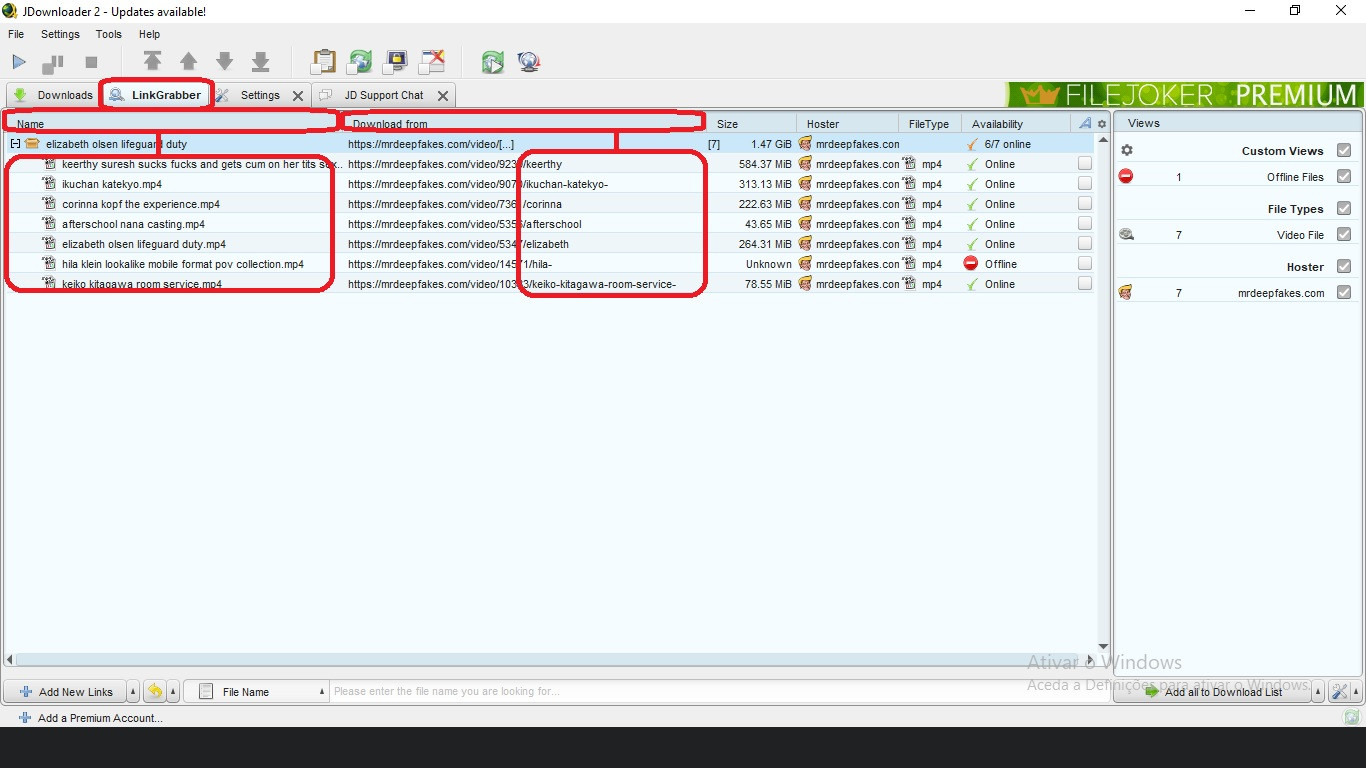
Task: Tick the checkbox in the Offline row
Action: pyautogui.click(x=1085, y=264)
